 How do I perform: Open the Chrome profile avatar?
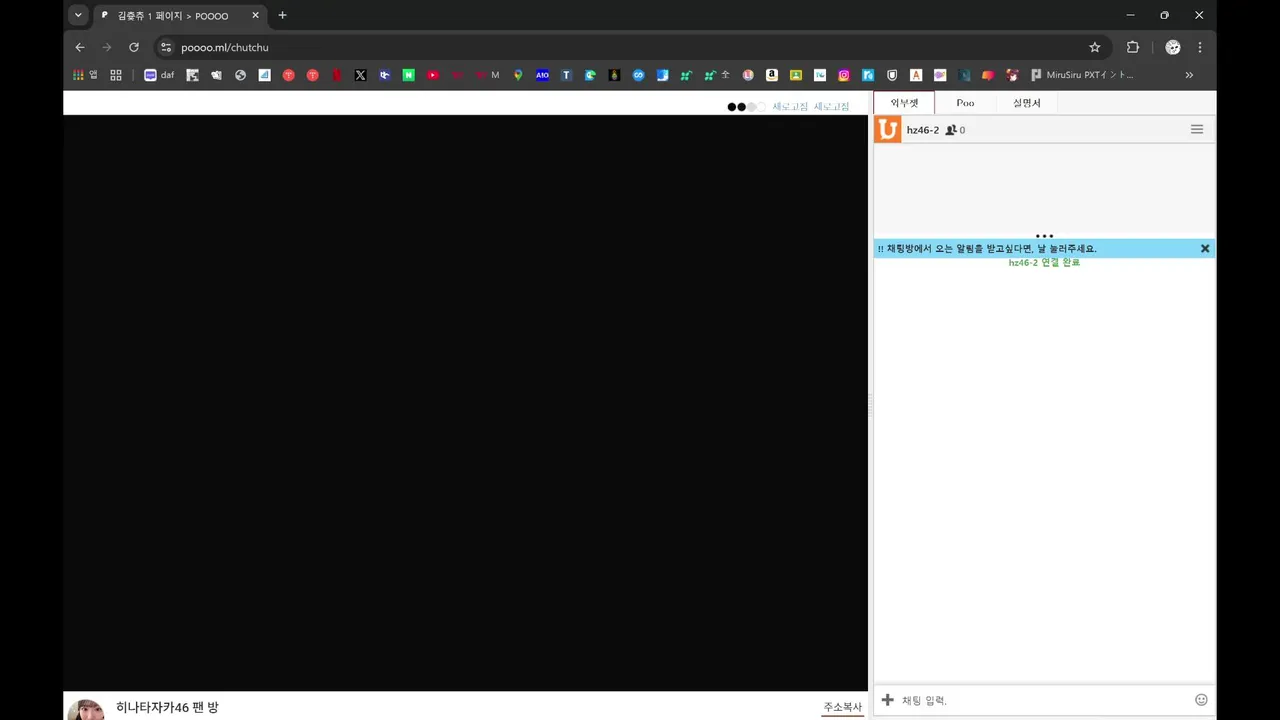[x=1173, y=47]
